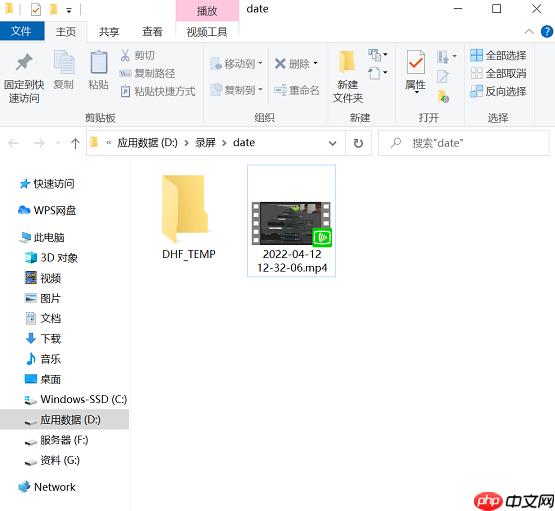The image size is (555, 511).
Task: Open recent locations dropdown arrow
Action: pyautogui.click(x=58, y=143)
